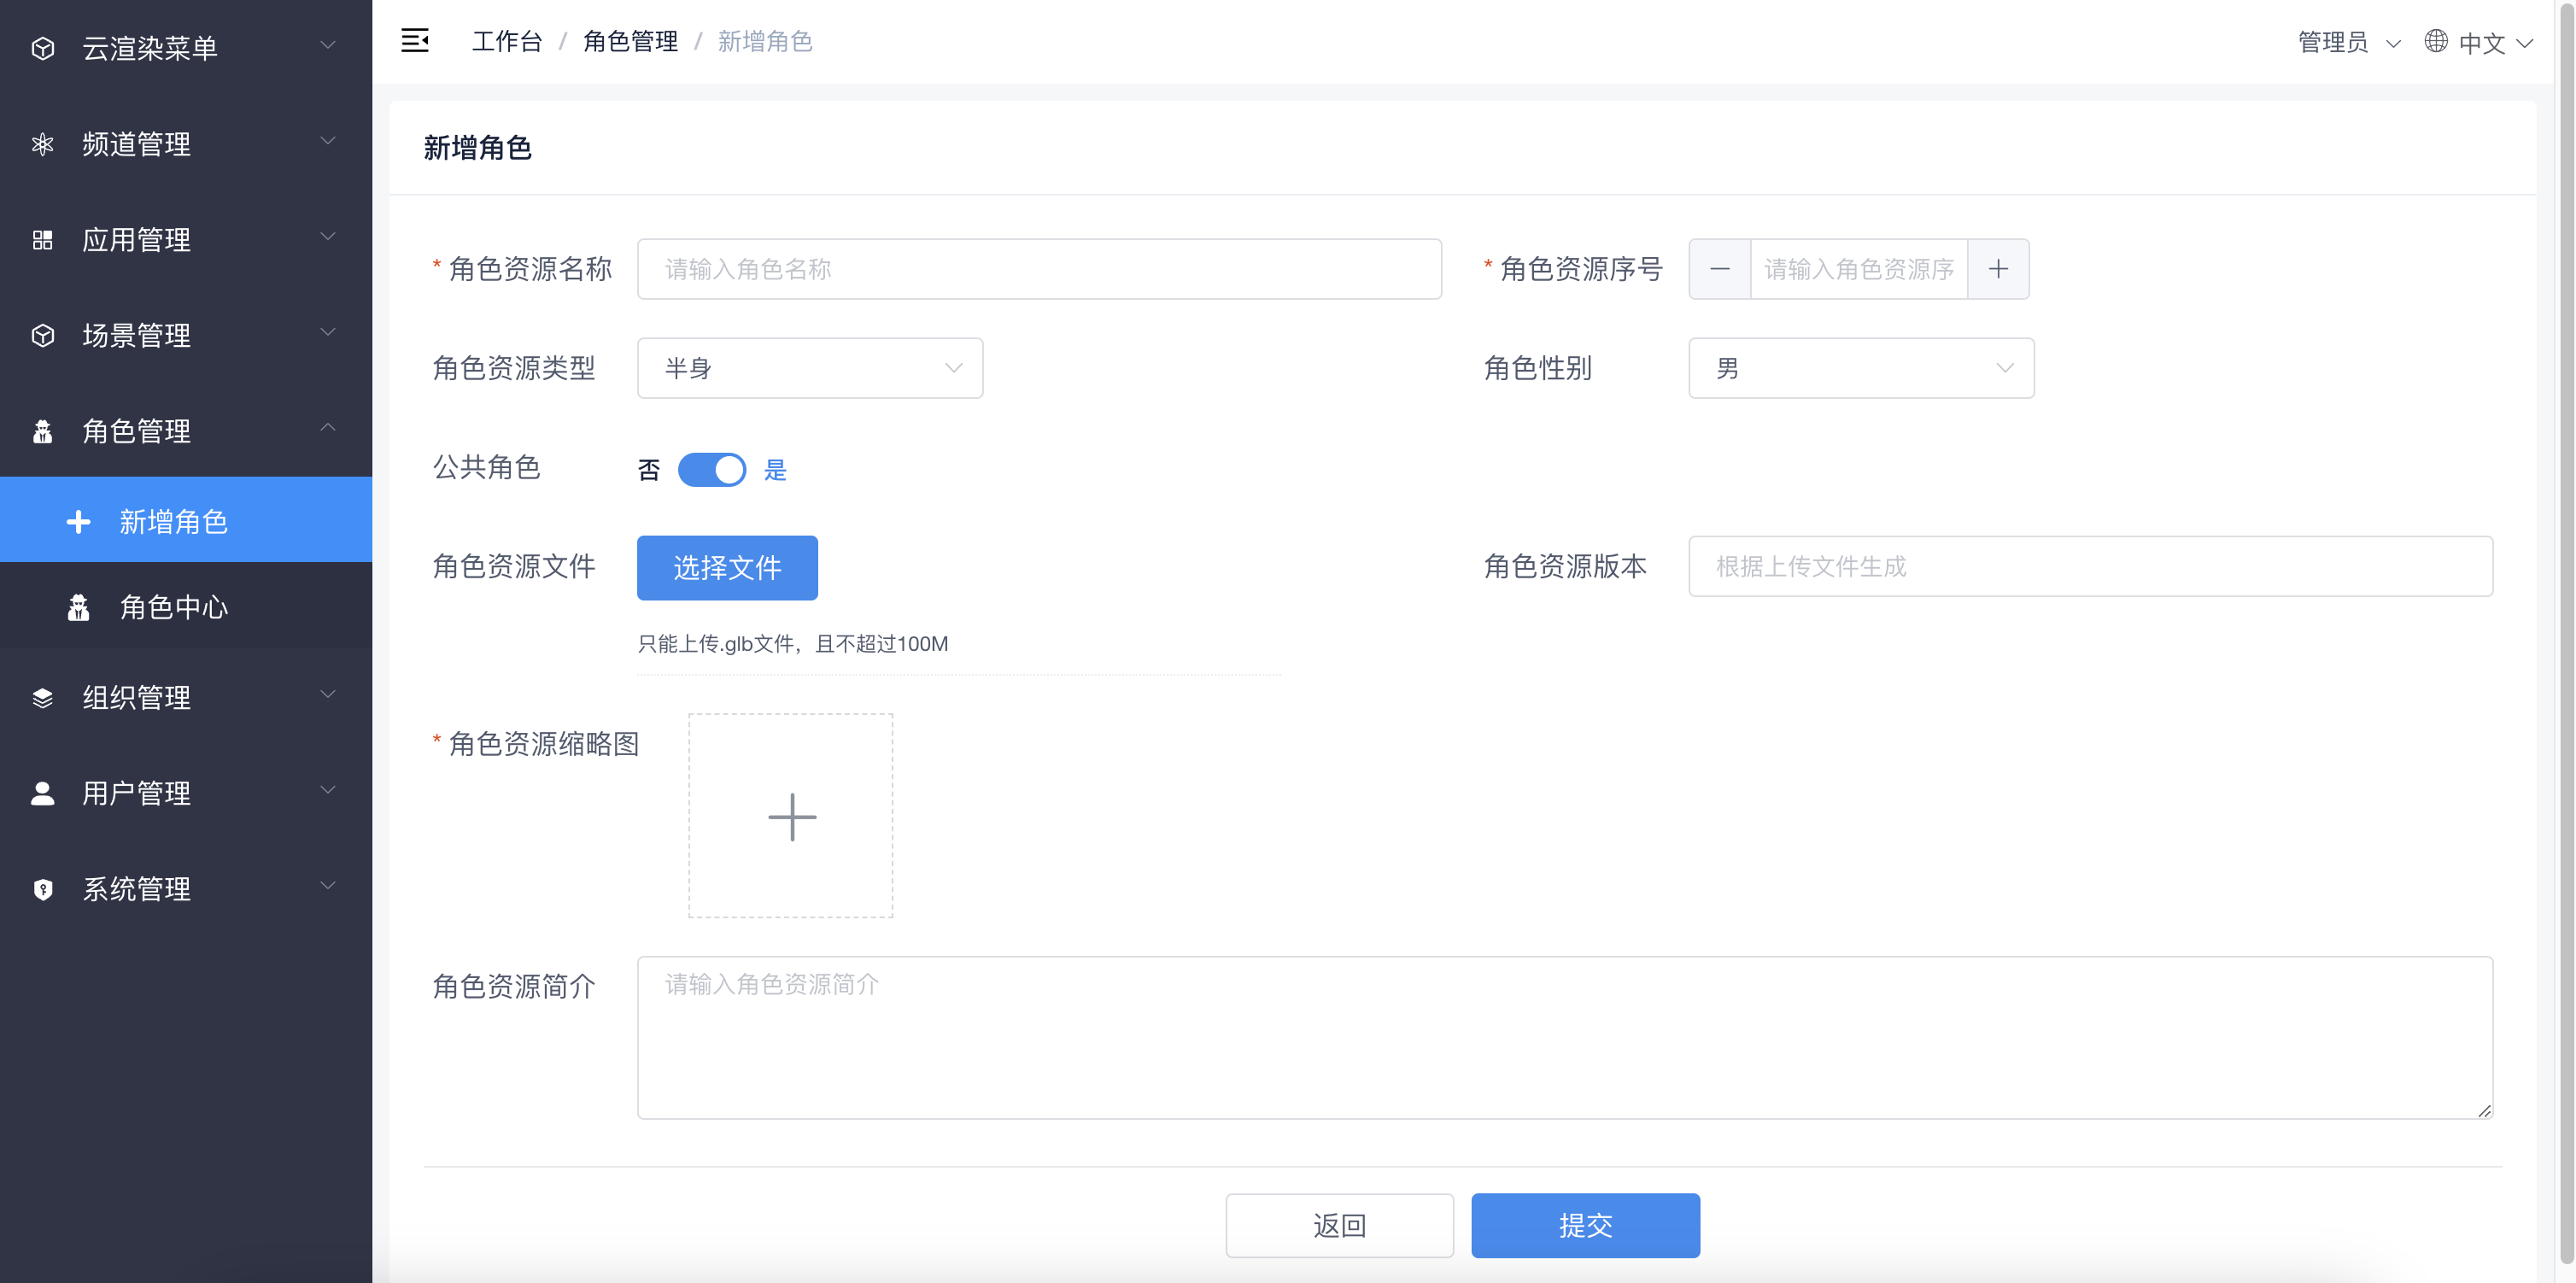Collapse the 角色管理 chevron
Viewport: 2576px width, 1283px height.
click(x=328, y=428)
